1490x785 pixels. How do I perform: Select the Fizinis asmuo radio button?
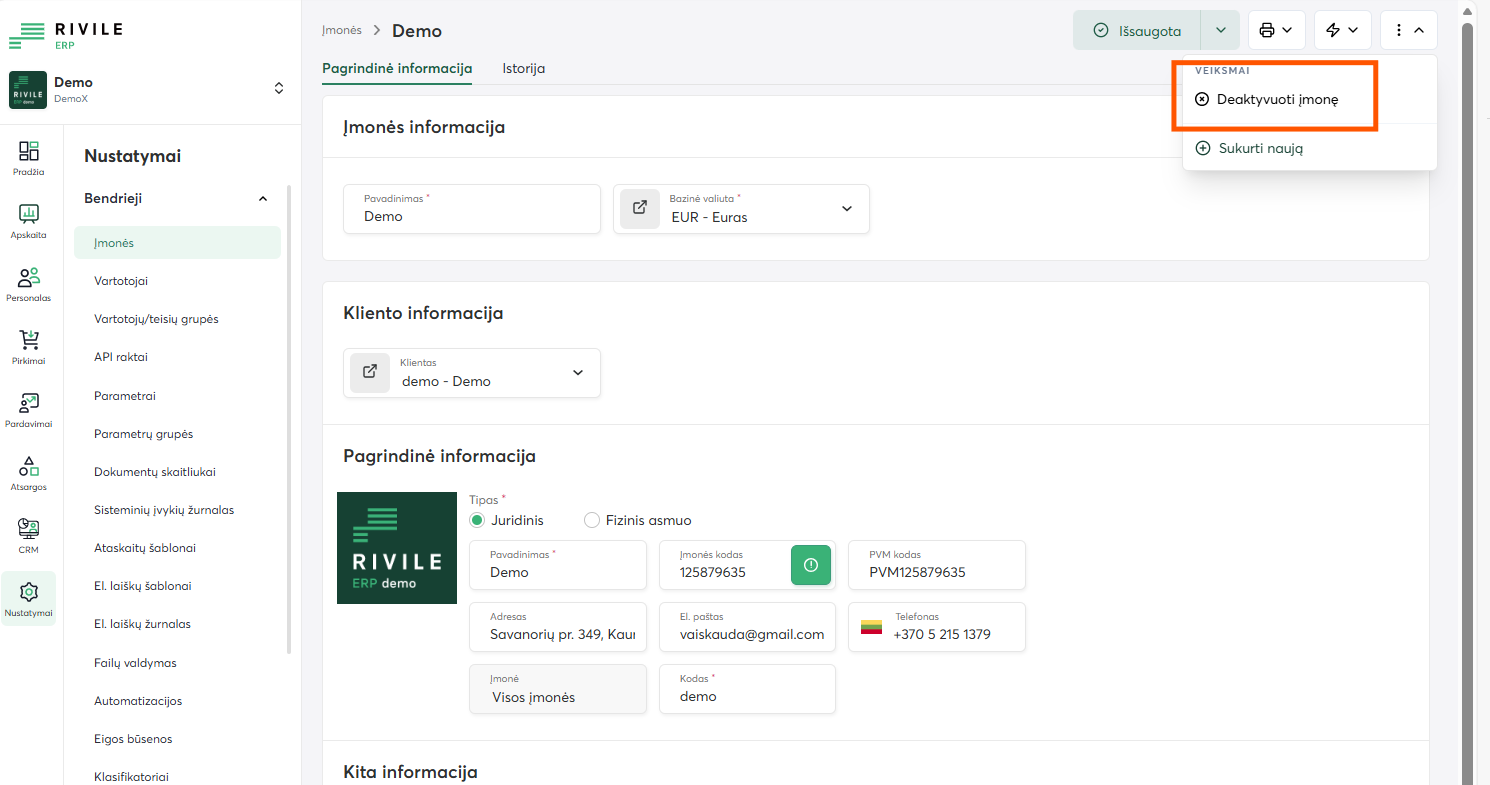[x=591, y=520]
